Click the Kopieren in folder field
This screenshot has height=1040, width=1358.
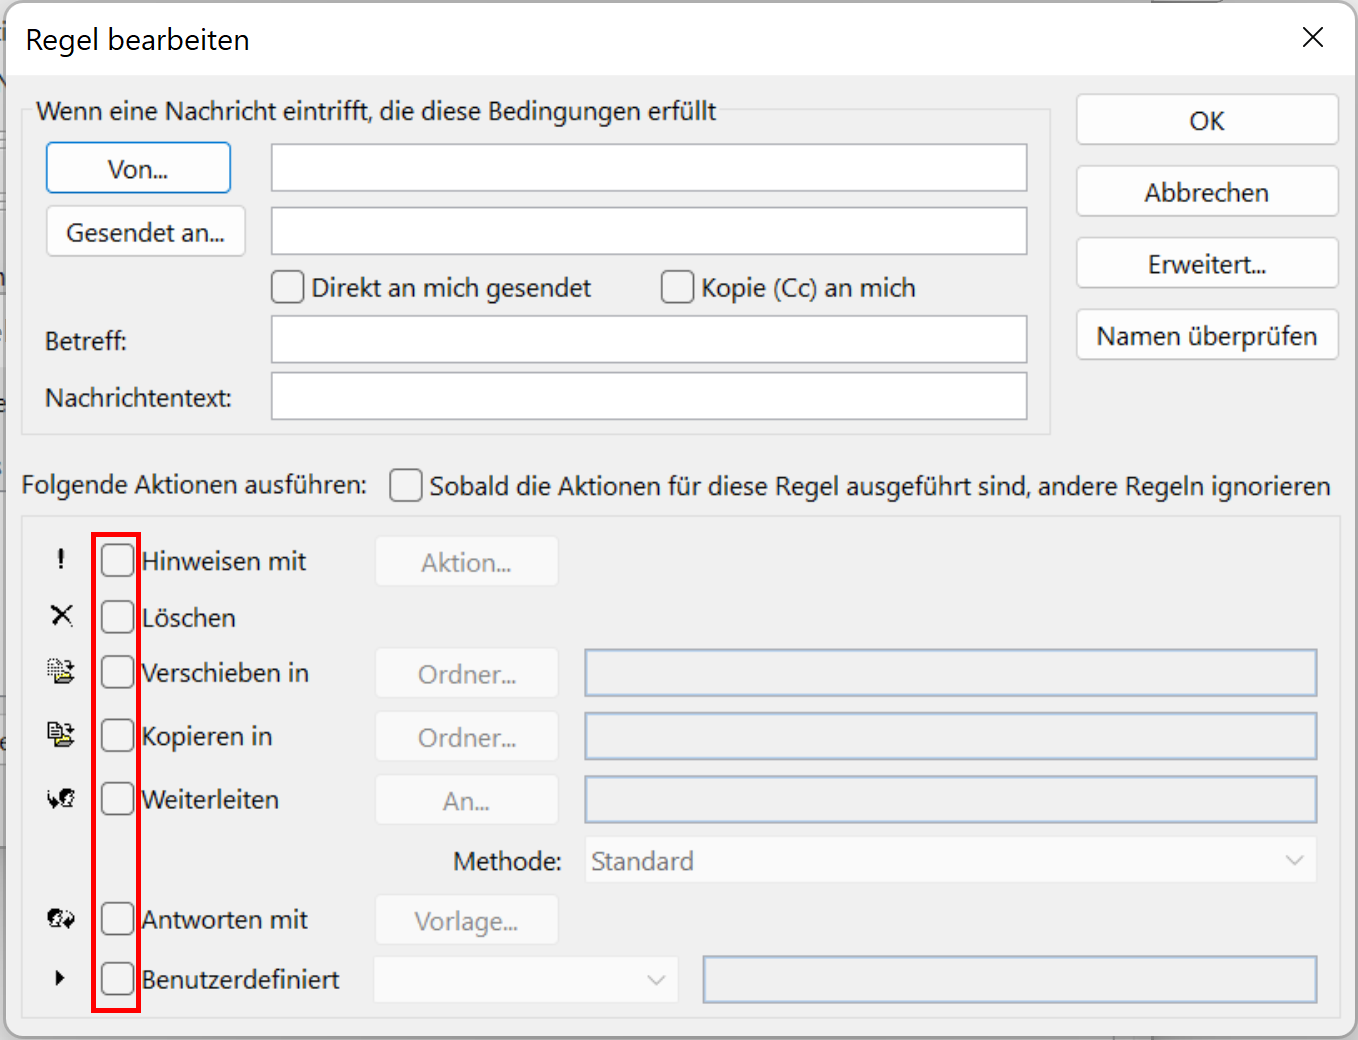tap(951, 736)
